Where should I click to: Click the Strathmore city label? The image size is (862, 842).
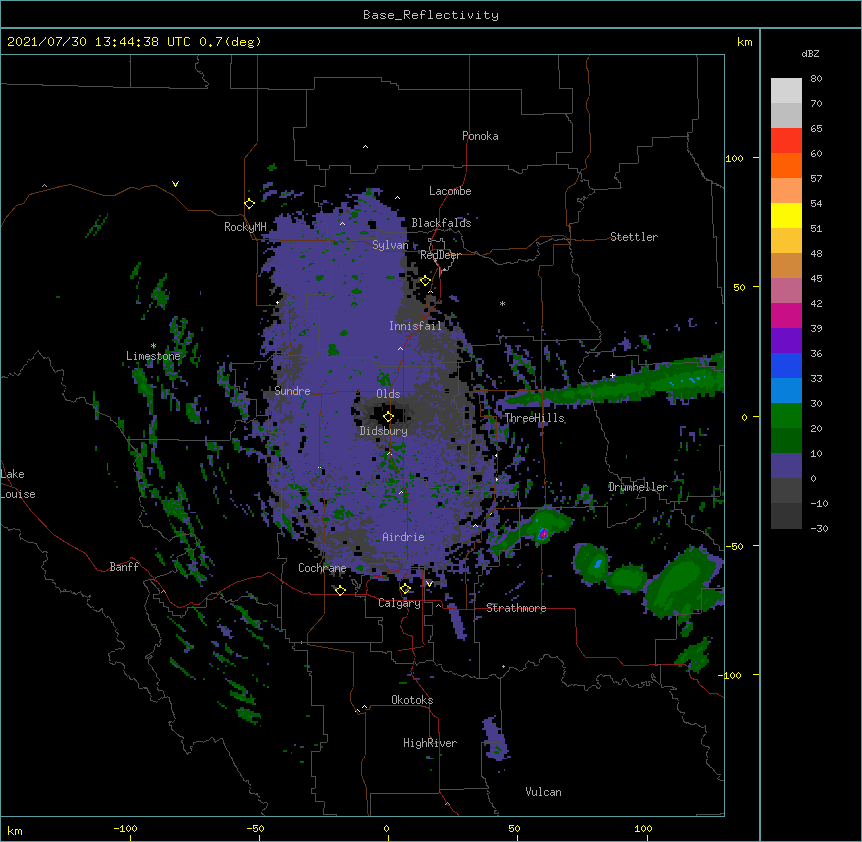pos(516,608)
